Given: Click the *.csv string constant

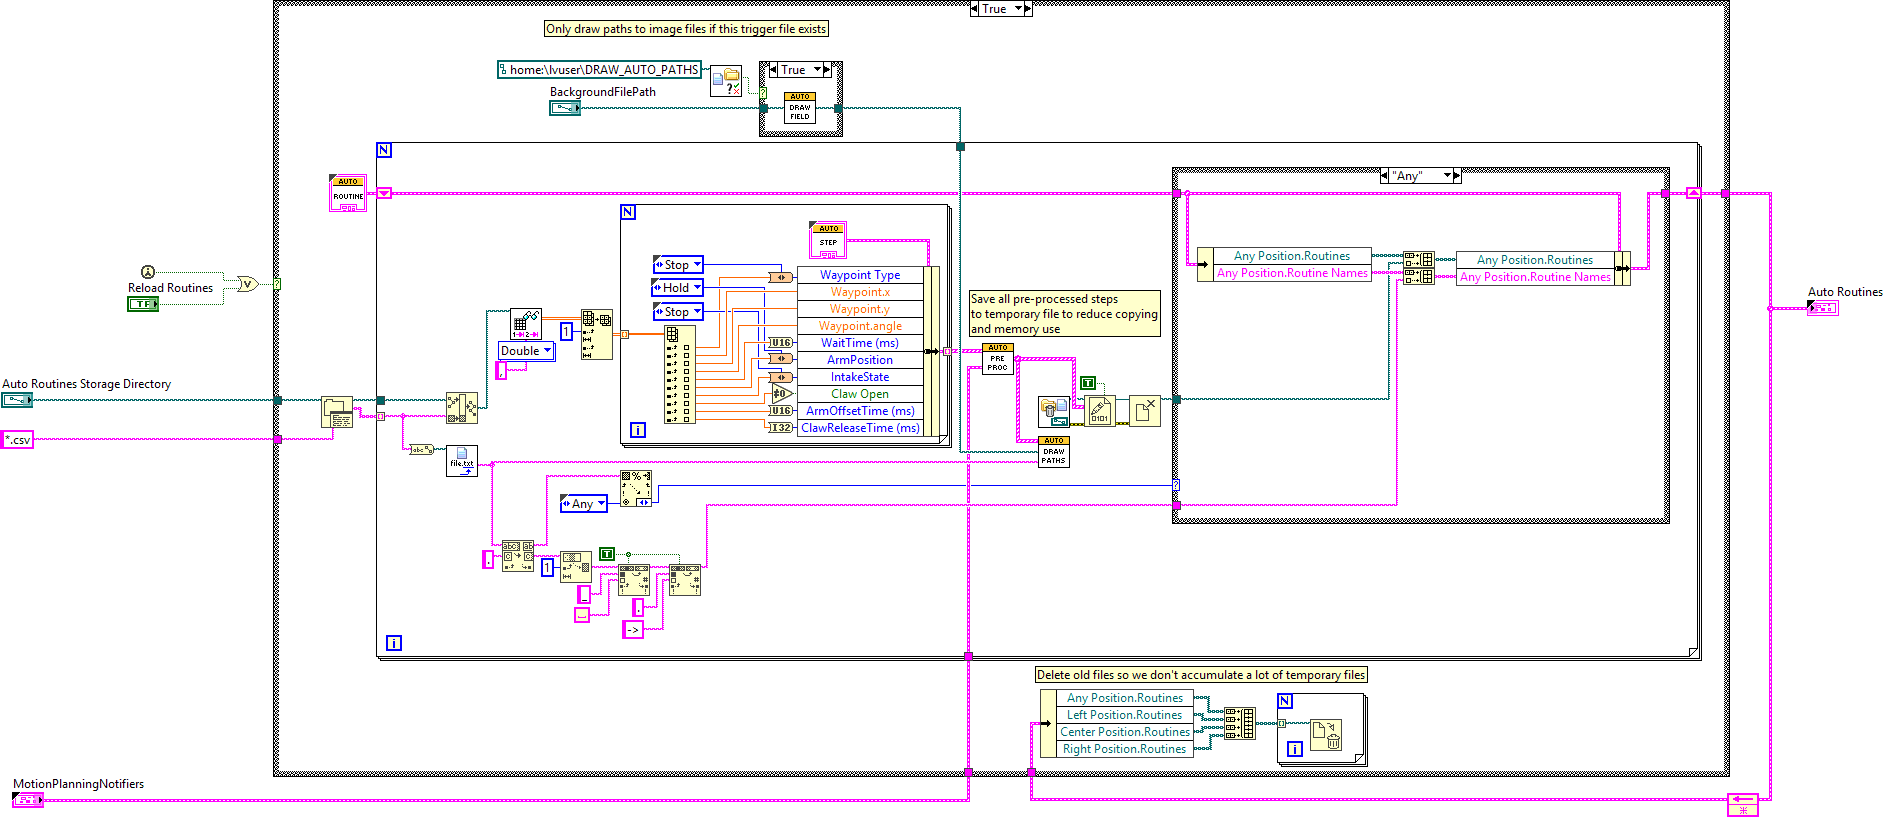Looking at the screenshot, I should tap(17, 440).
